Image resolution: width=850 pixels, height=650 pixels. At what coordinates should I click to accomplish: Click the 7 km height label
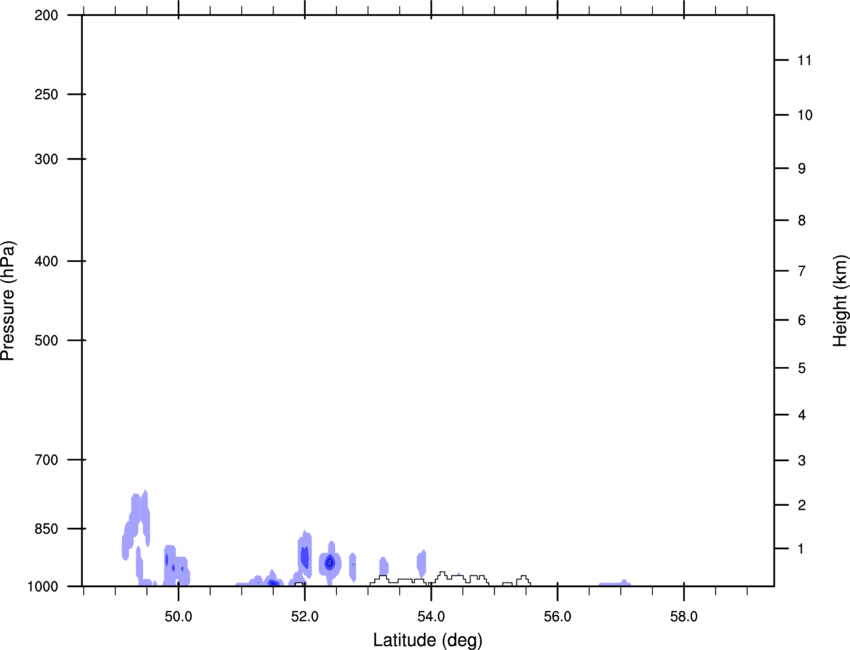click(x=802, y=271)
